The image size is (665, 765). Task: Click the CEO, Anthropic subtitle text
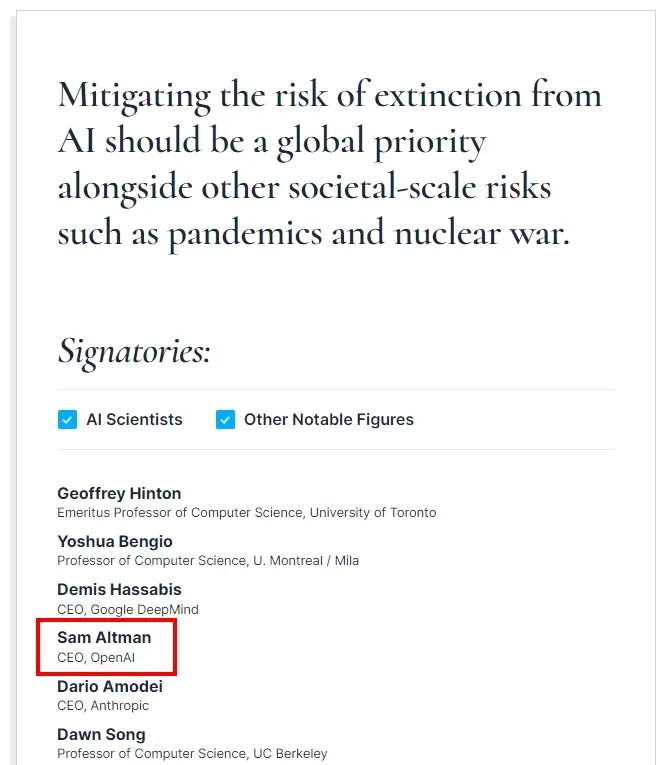click(x=103, y=705)
